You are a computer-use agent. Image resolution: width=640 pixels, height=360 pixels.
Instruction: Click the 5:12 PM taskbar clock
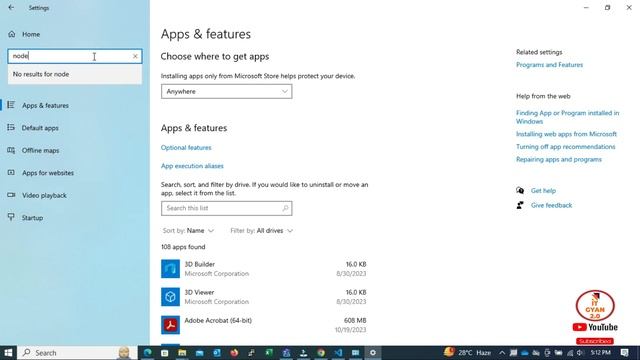(x=600, y=353)
